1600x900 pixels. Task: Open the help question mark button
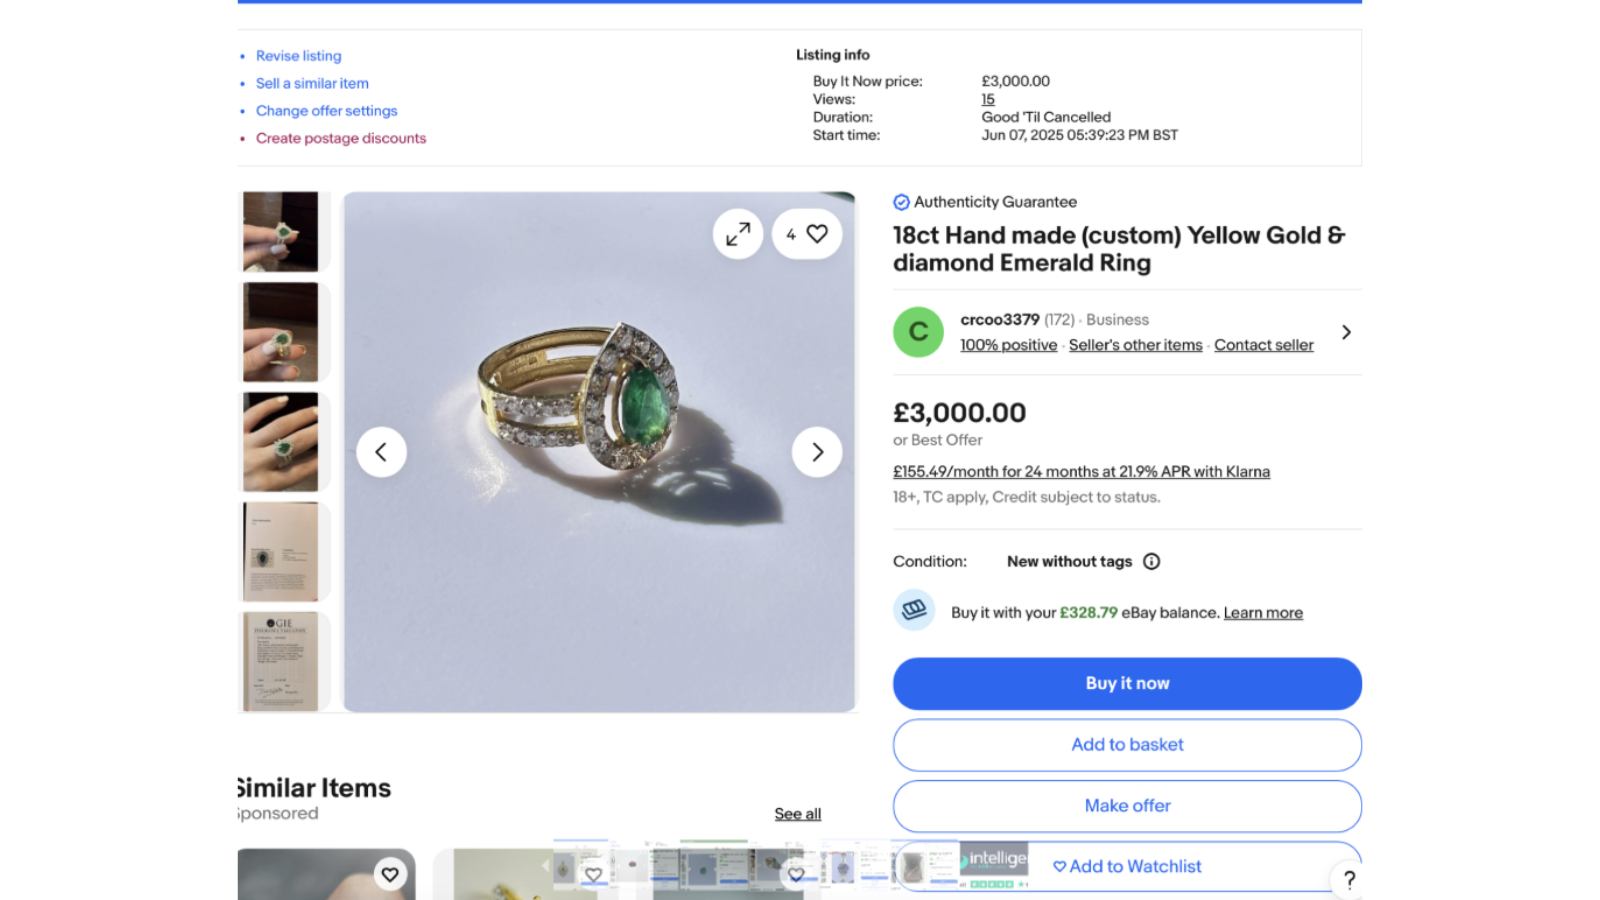(1349, 880)
